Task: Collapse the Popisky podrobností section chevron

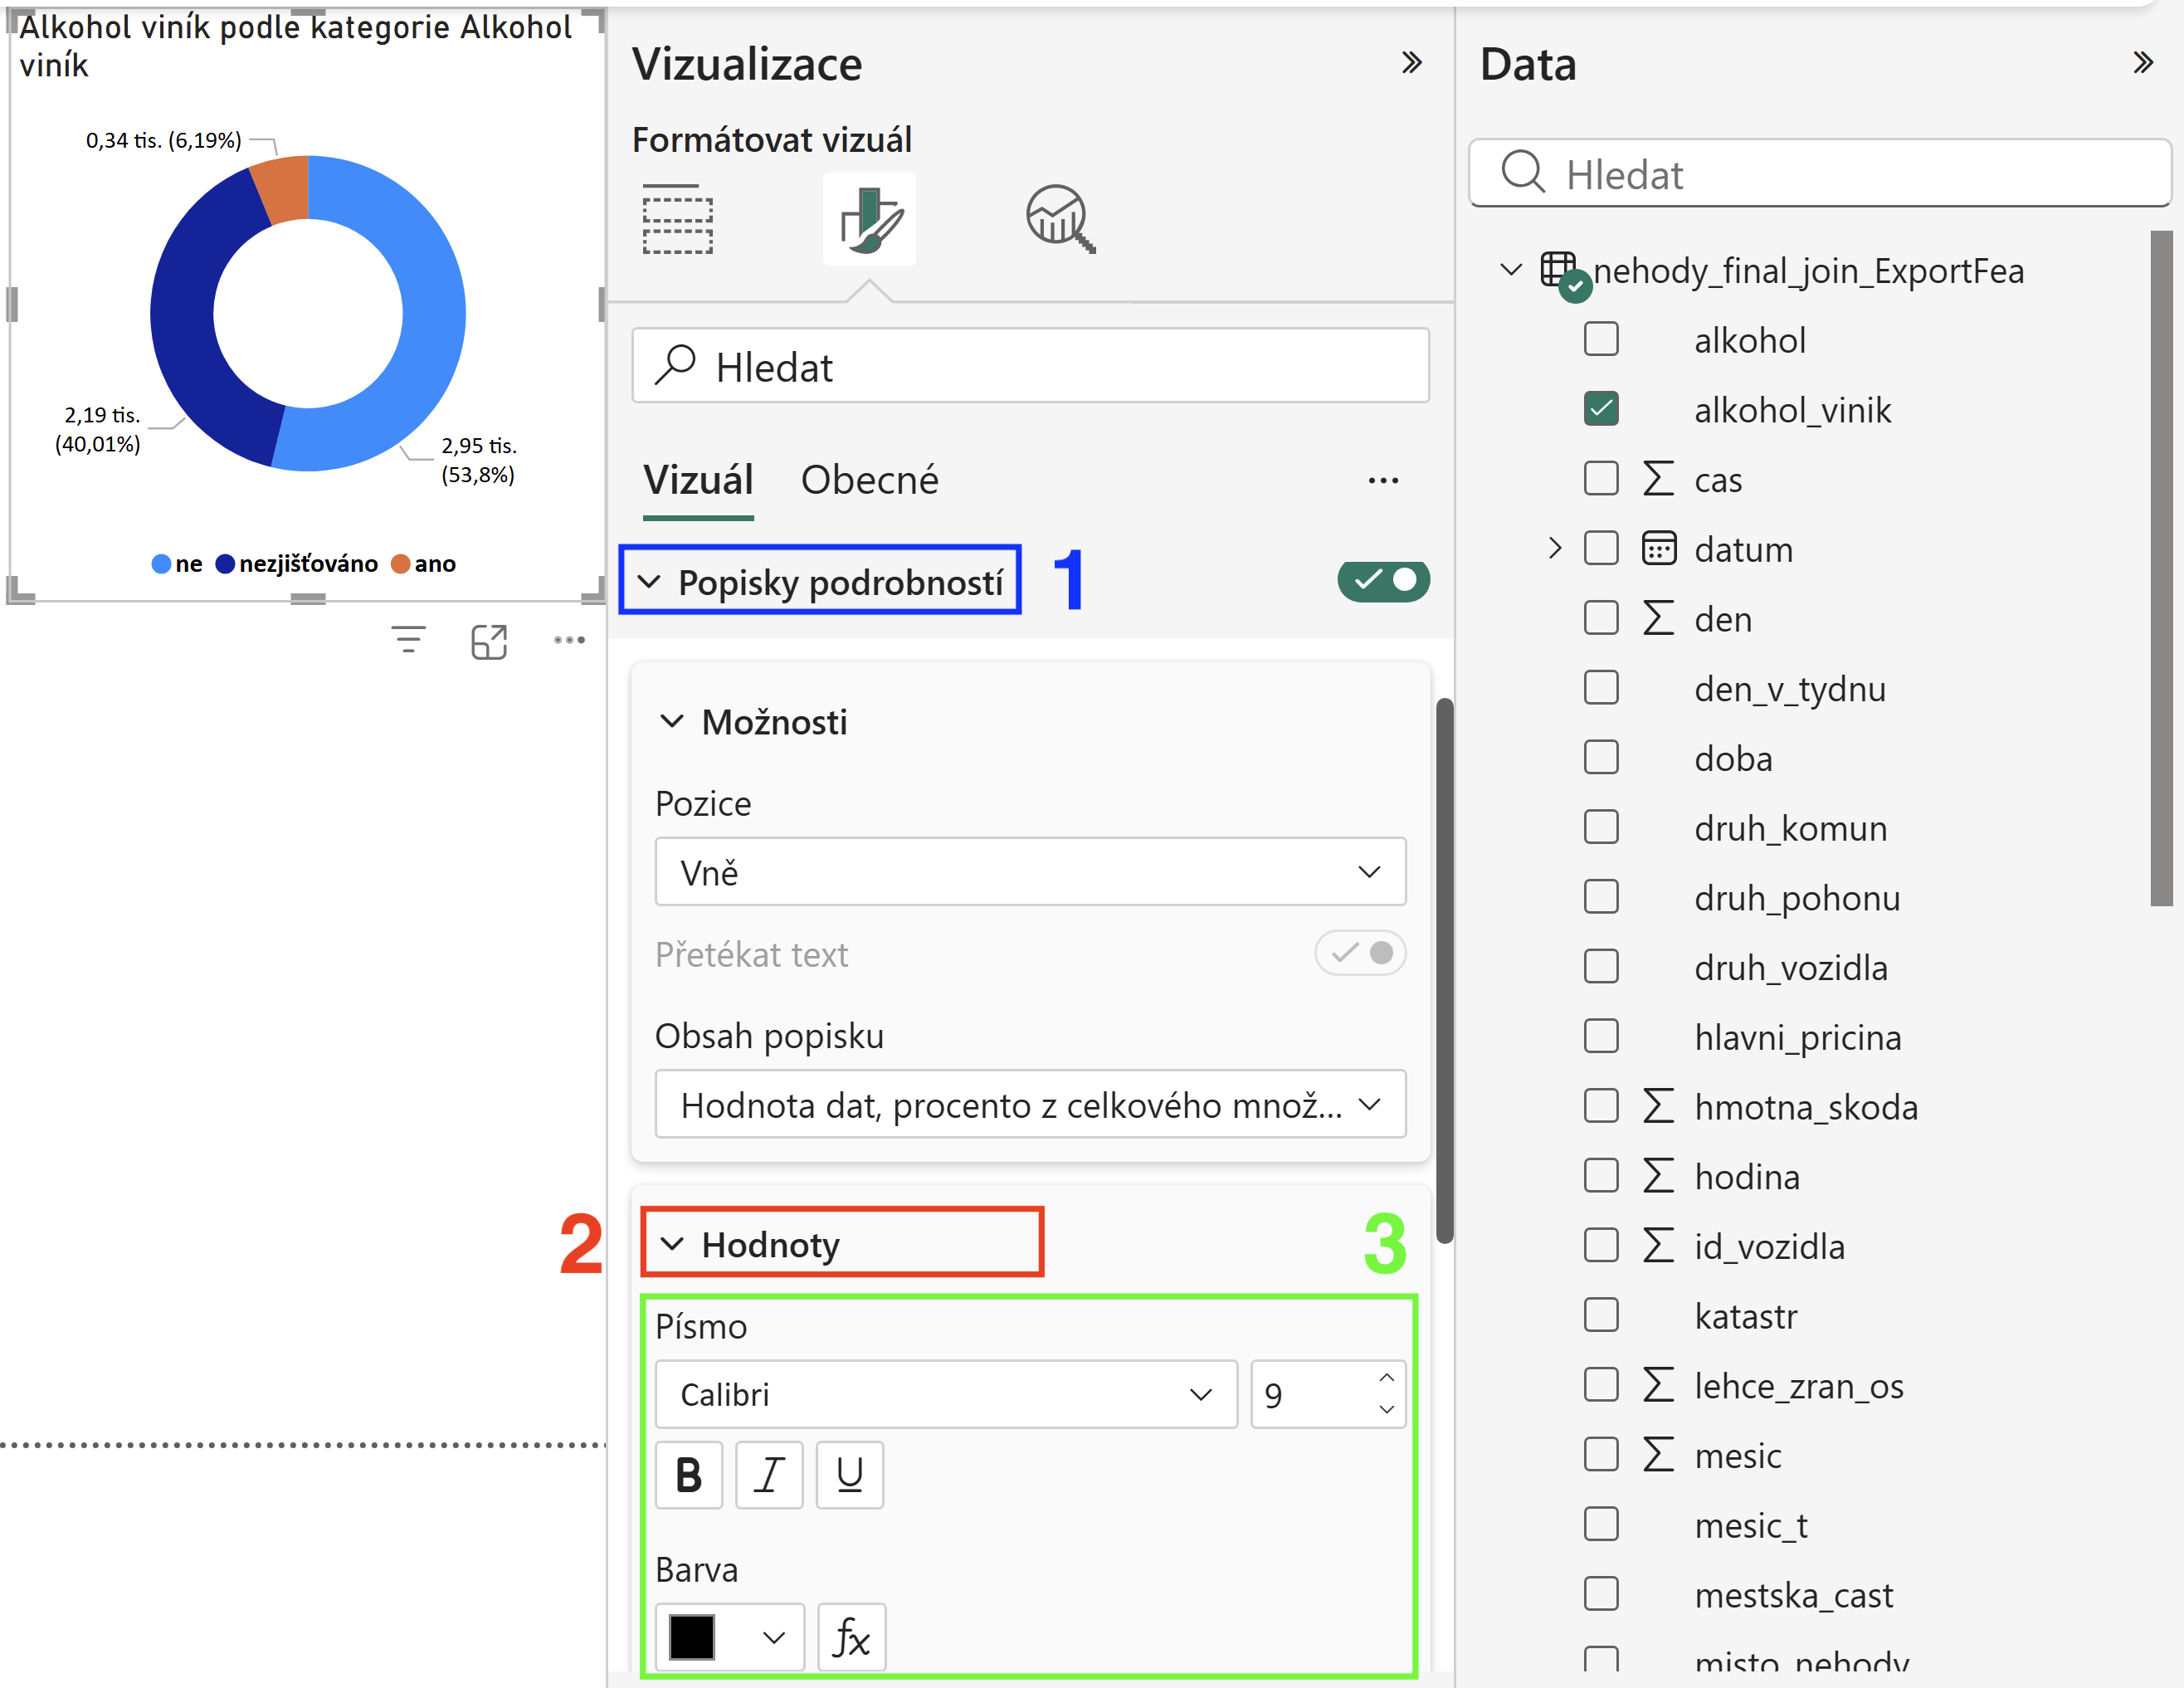Action: click(x=649, y=581)
